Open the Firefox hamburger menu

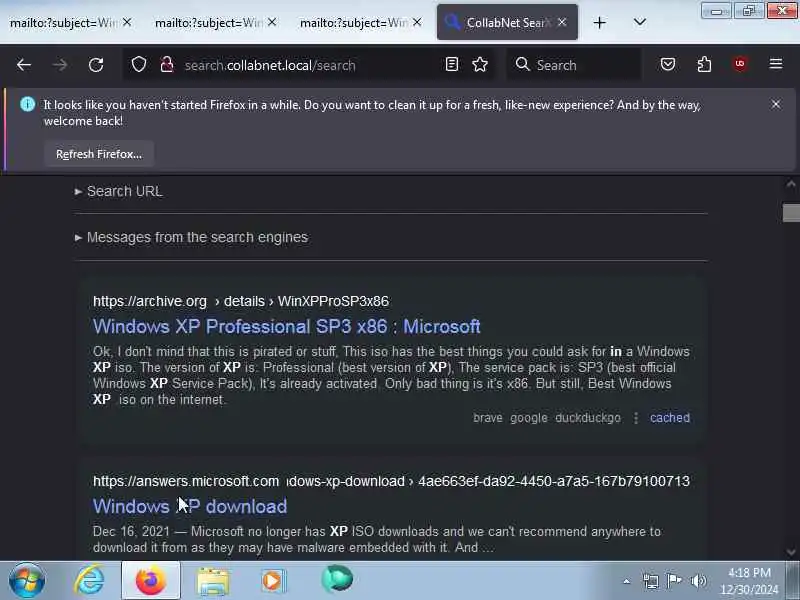(x=776, y=64)
